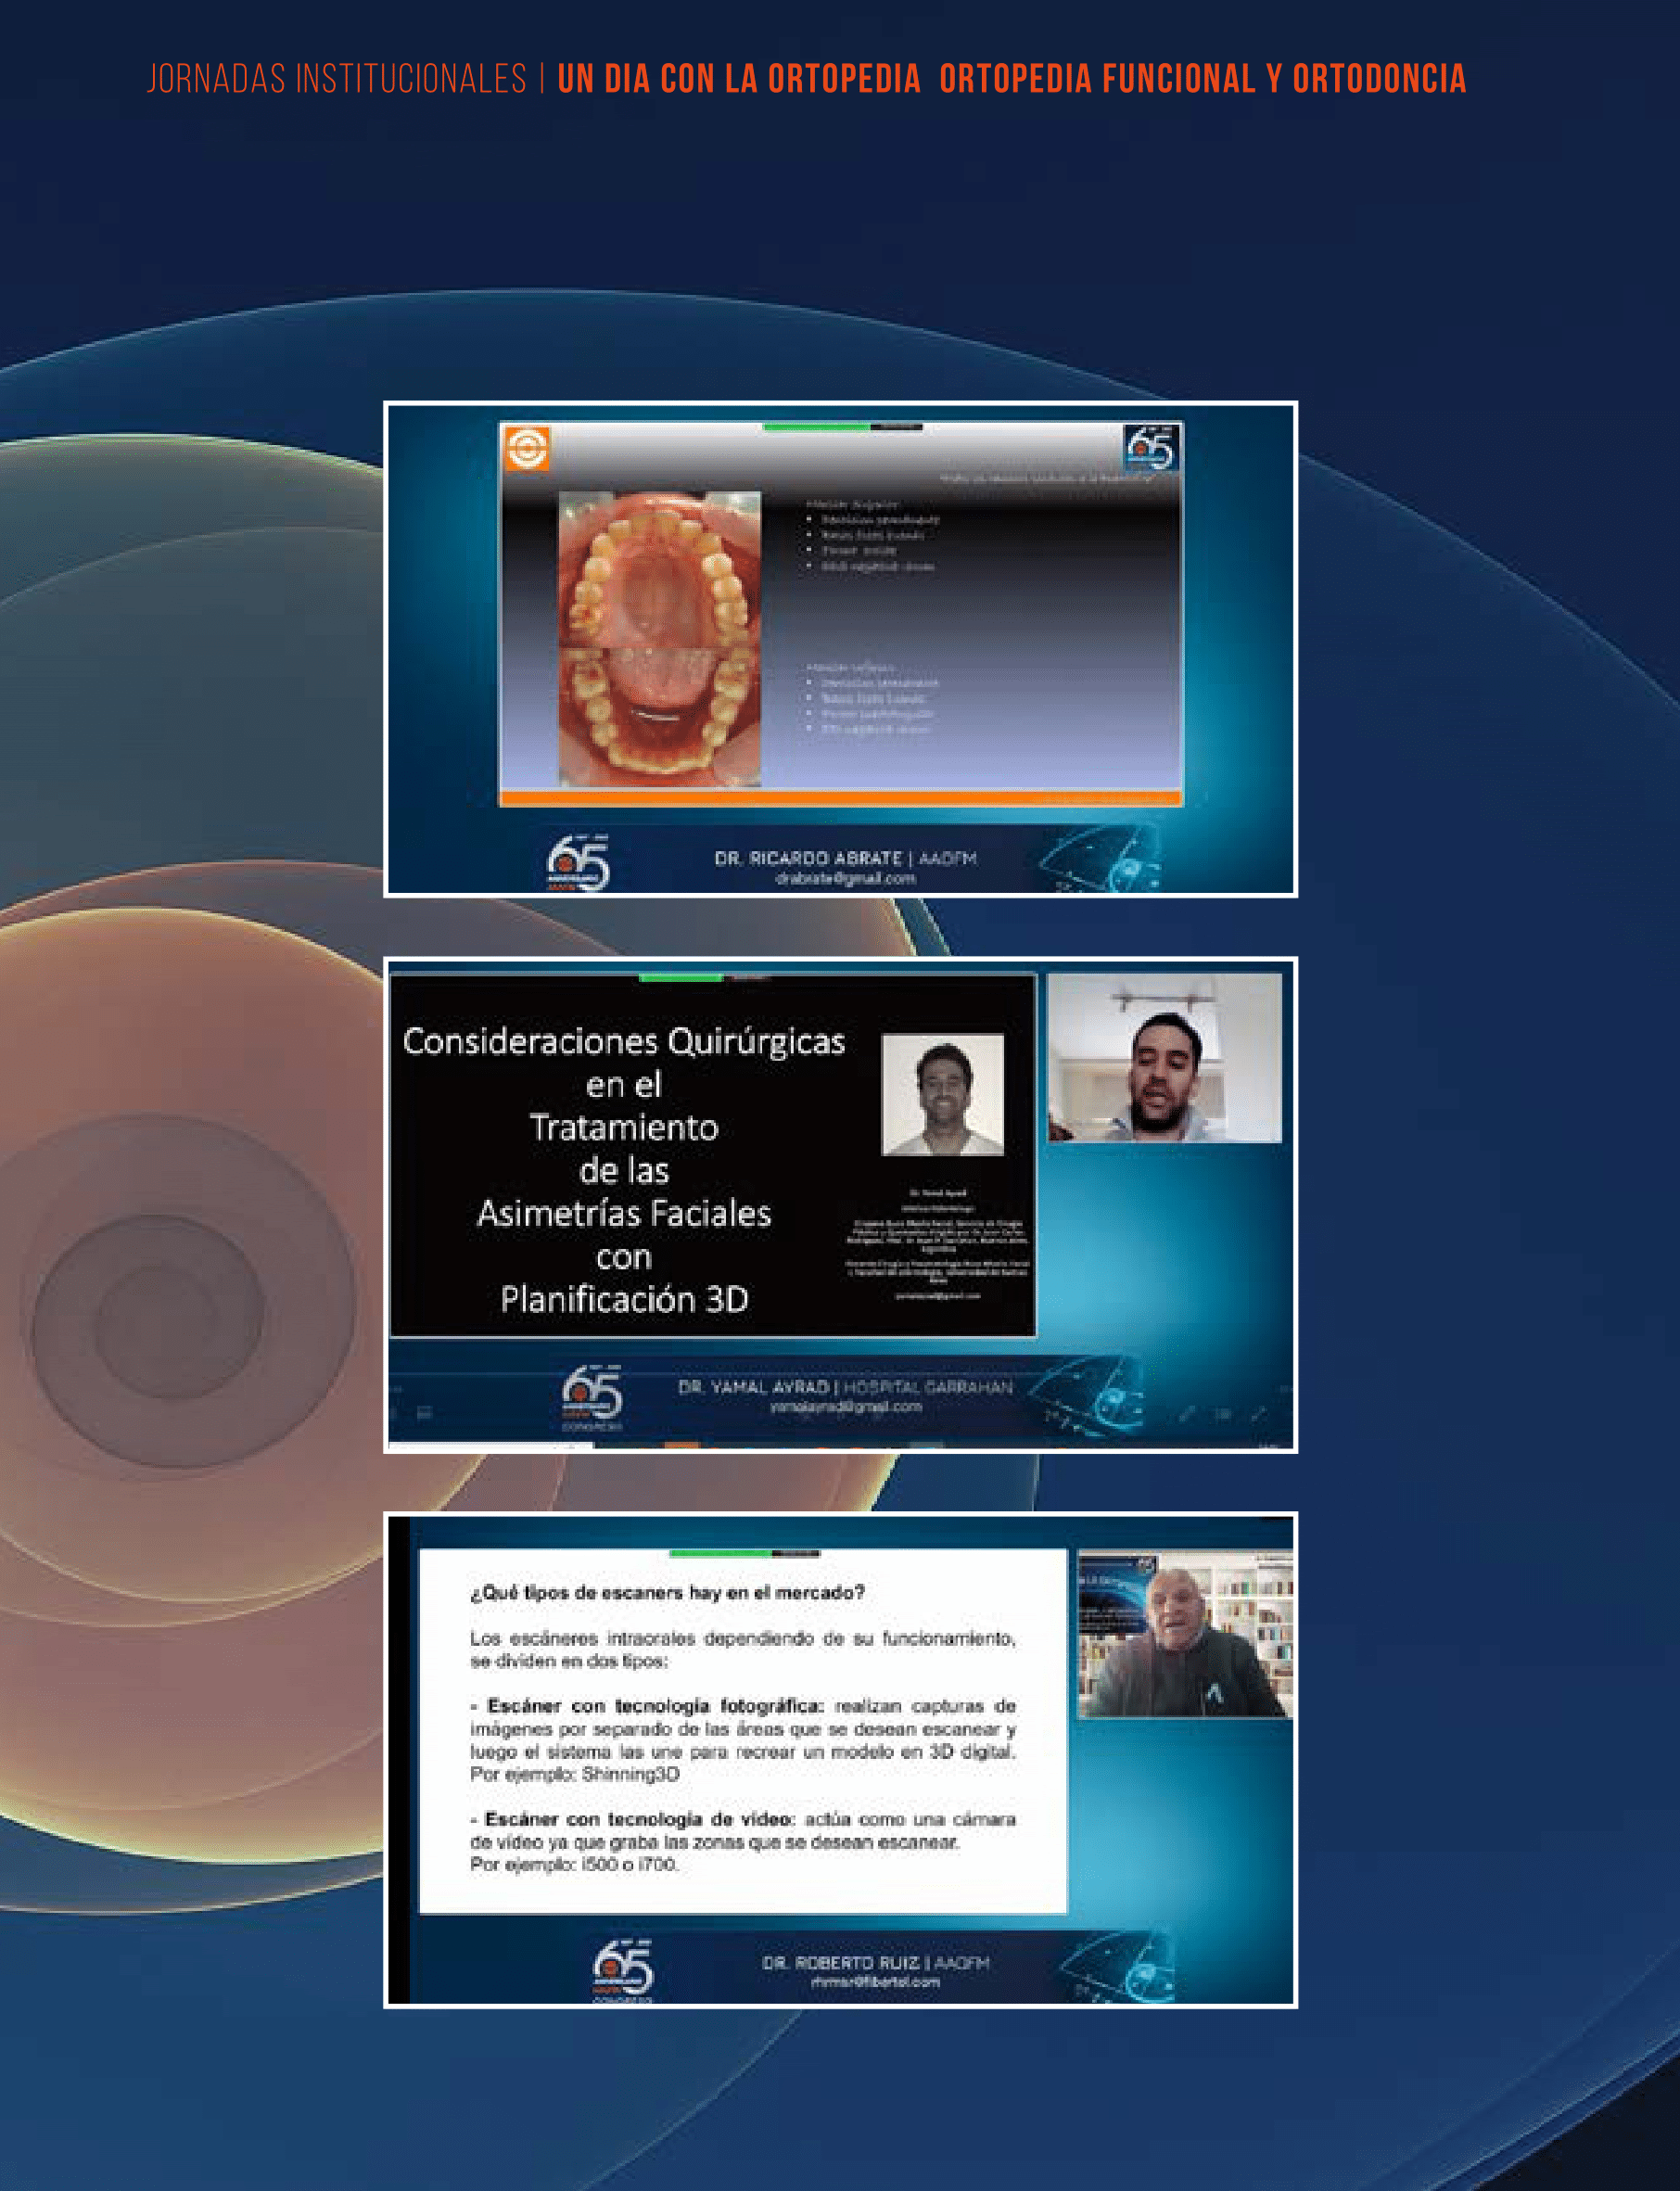
Task: Click the email under Dr. Roberto Ruiz's name
Action: point(875,1981)
